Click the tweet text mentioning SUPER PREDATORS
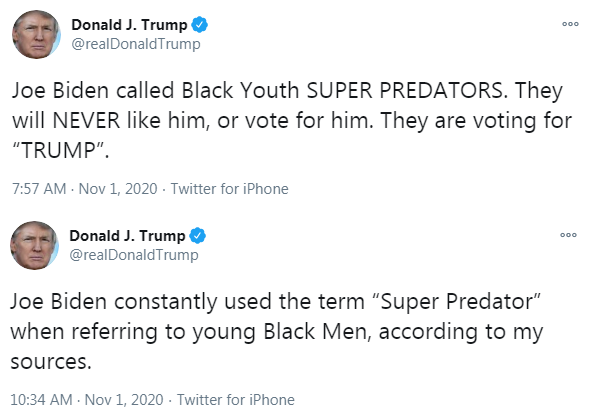598x414 pixels. point(292,120)
